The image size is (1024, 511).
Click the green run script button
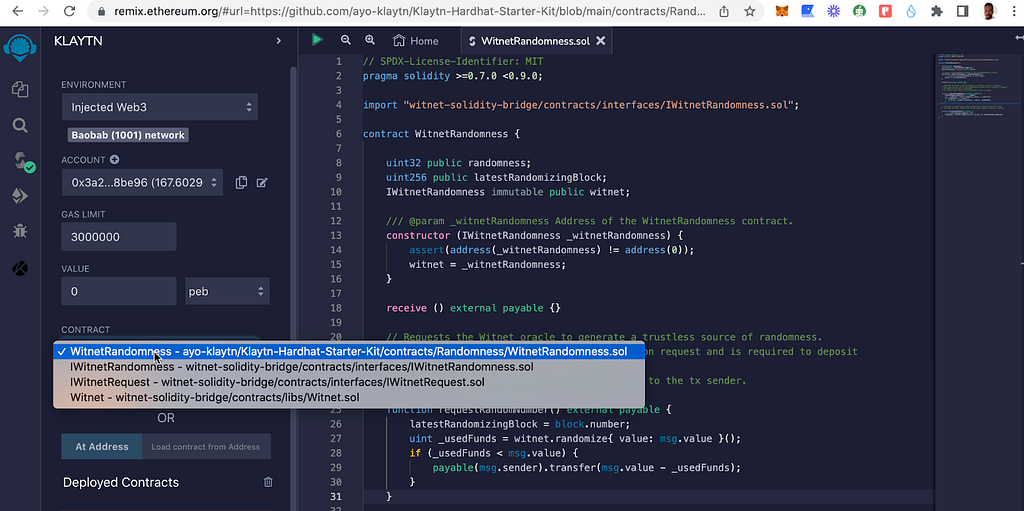click(x=317, y=40)
